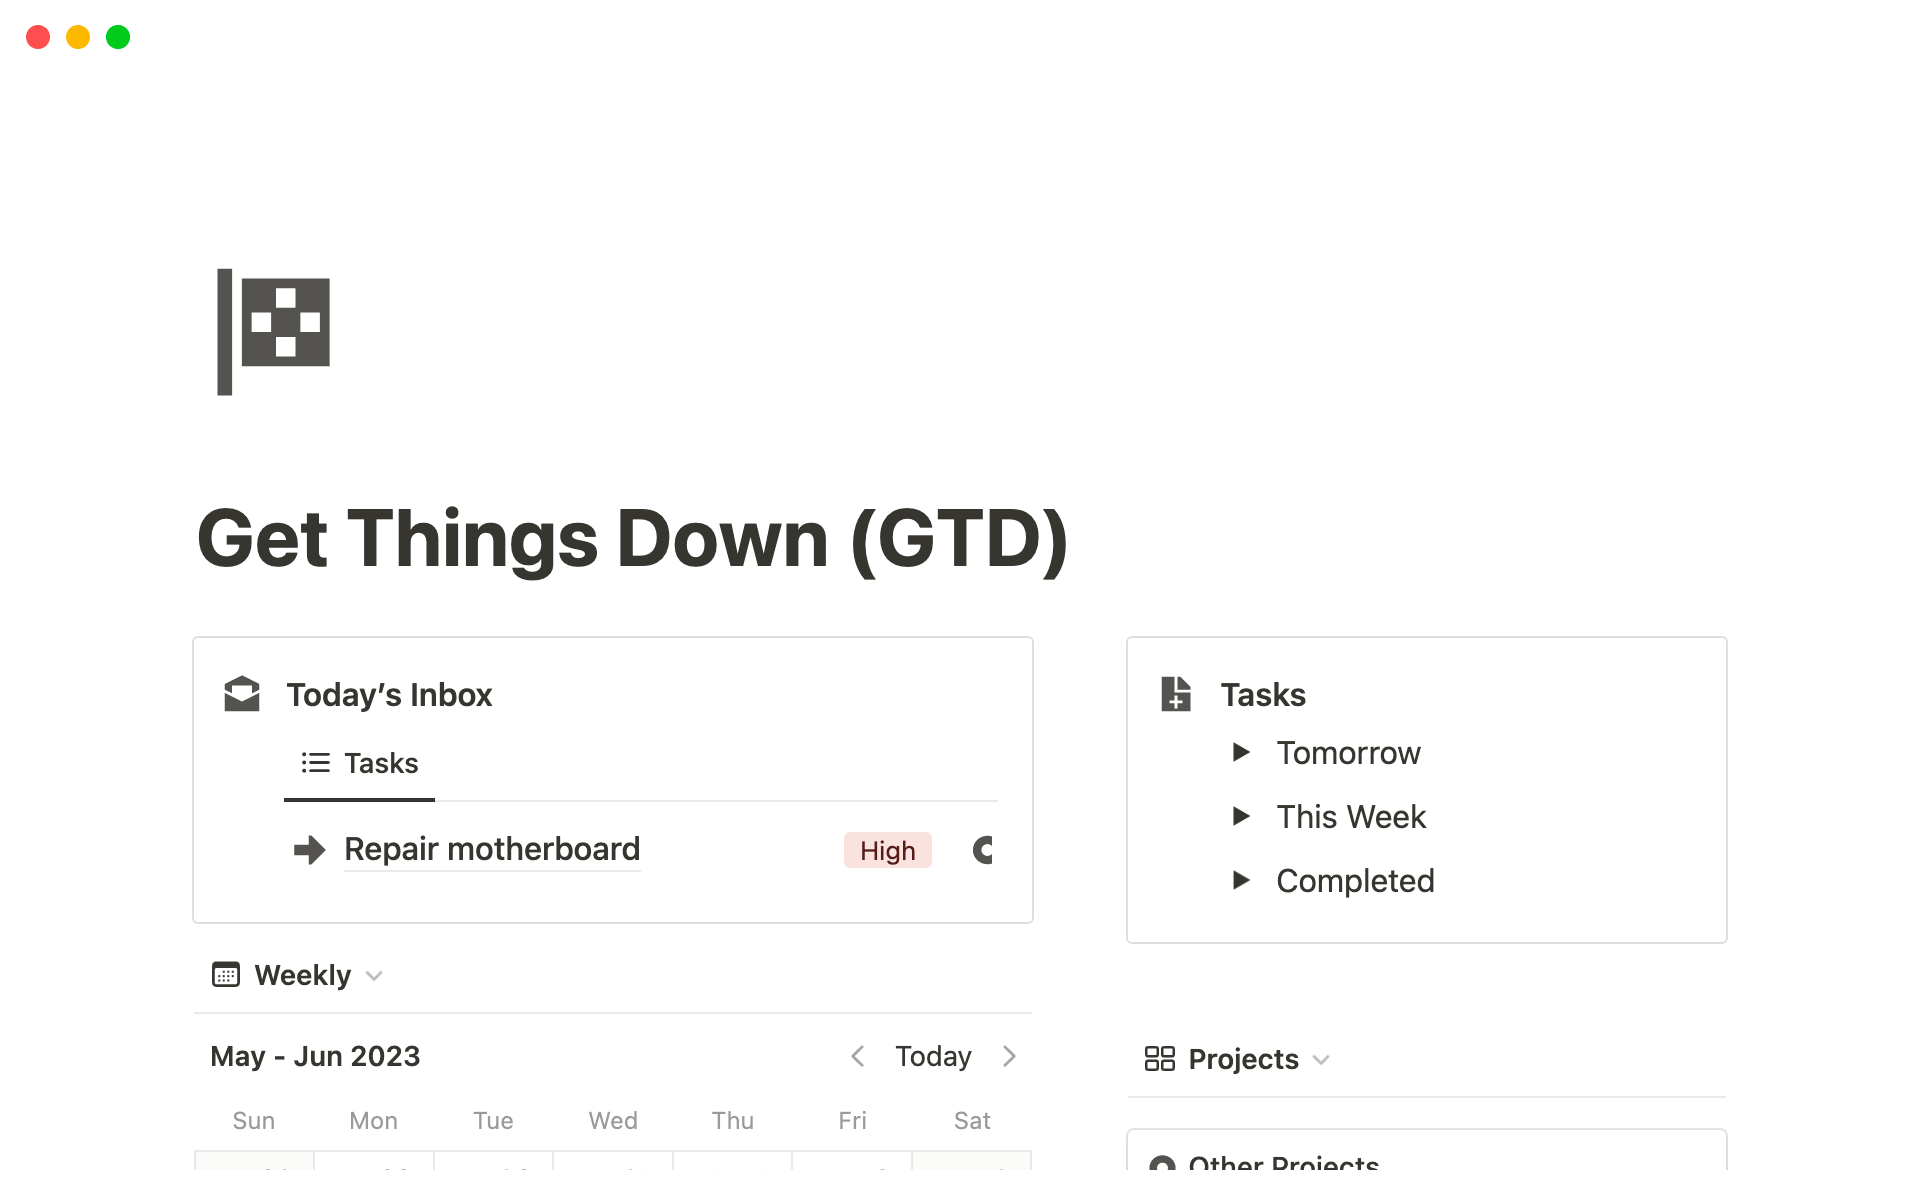1920x1200 pixels.
Task: Open the Repair motherboard task
Action: click(492, 849)
